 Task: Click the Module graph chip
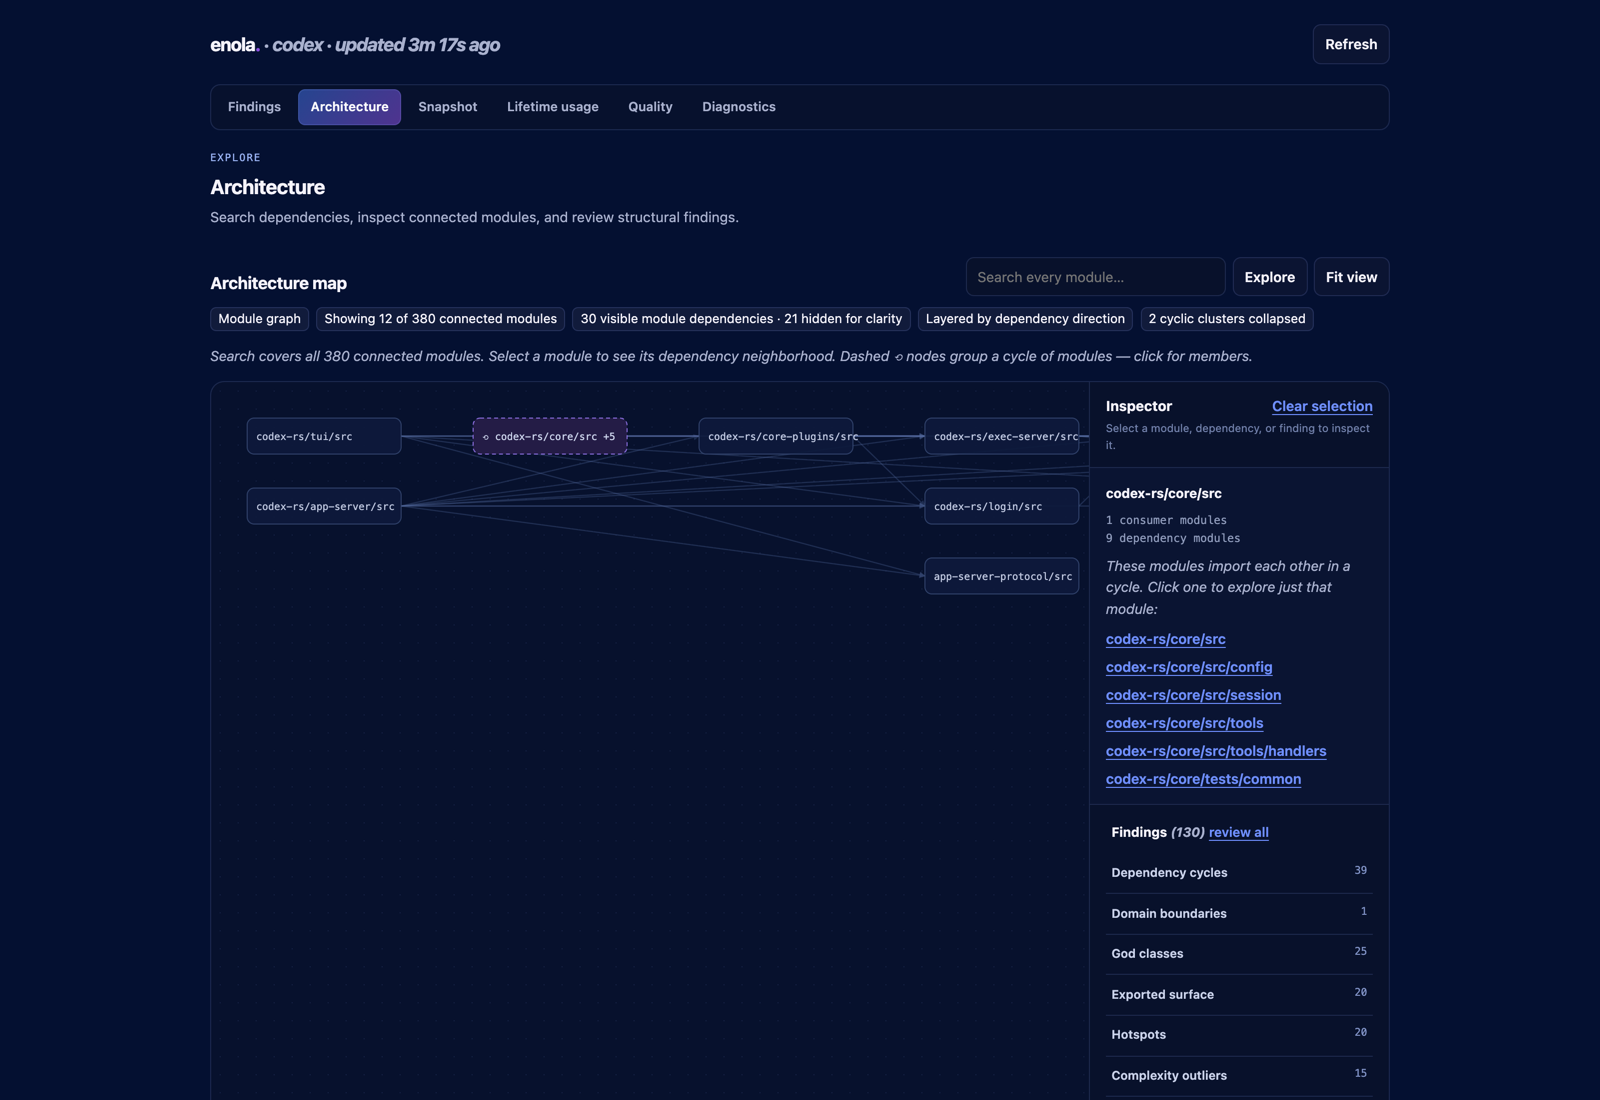(x=259, y=319)
